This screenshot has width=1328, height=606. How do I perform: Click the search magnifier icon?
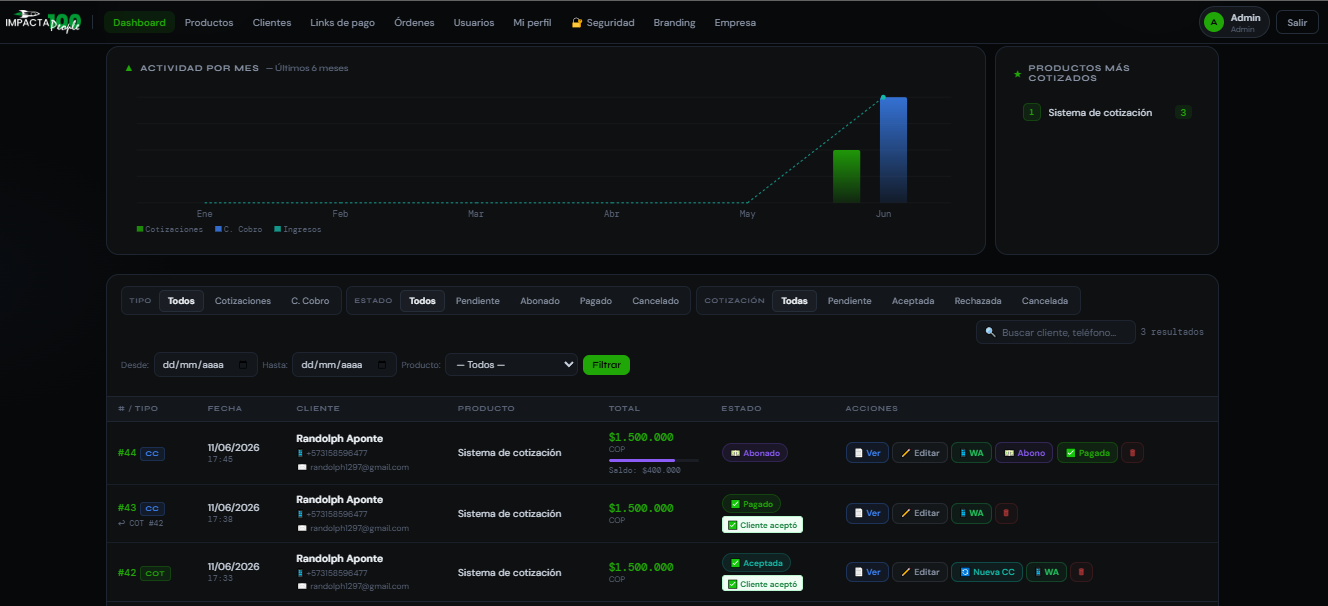click(x=990, y=332)
